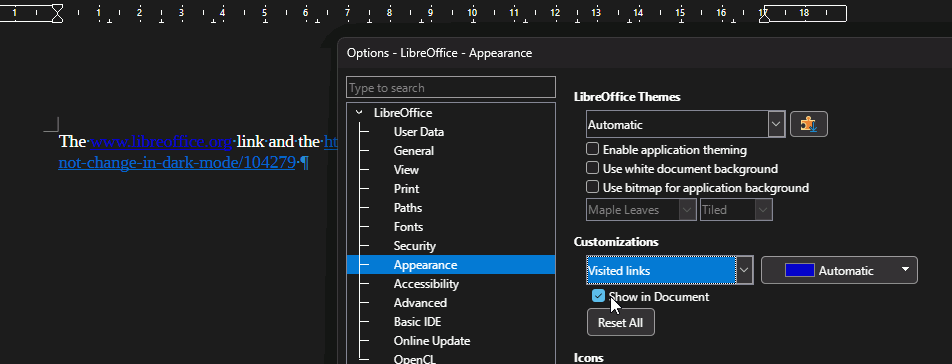Select Fonts in options tree
952x364 pixels.
(x=409, y=226)
